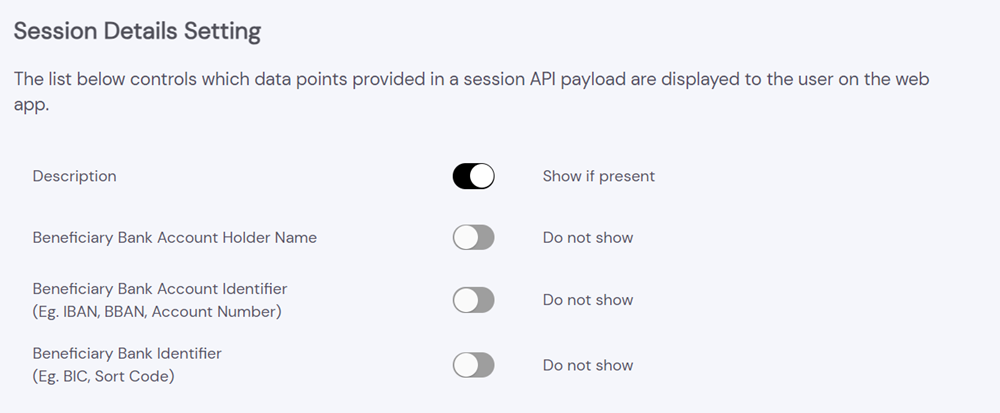
Task: Enable Beneficiary Bank Account Identifier toggle
Action: click(x=473, y=300)
